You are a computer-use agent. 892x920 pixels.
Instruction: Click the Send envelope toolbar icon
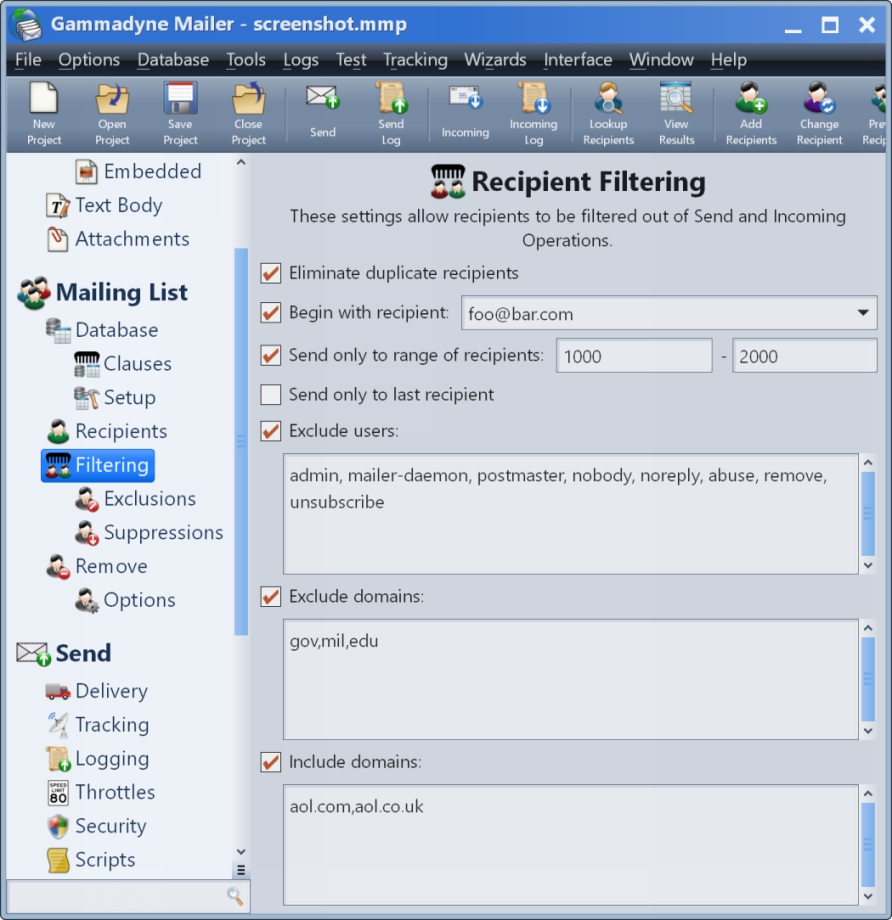point(322,98)
